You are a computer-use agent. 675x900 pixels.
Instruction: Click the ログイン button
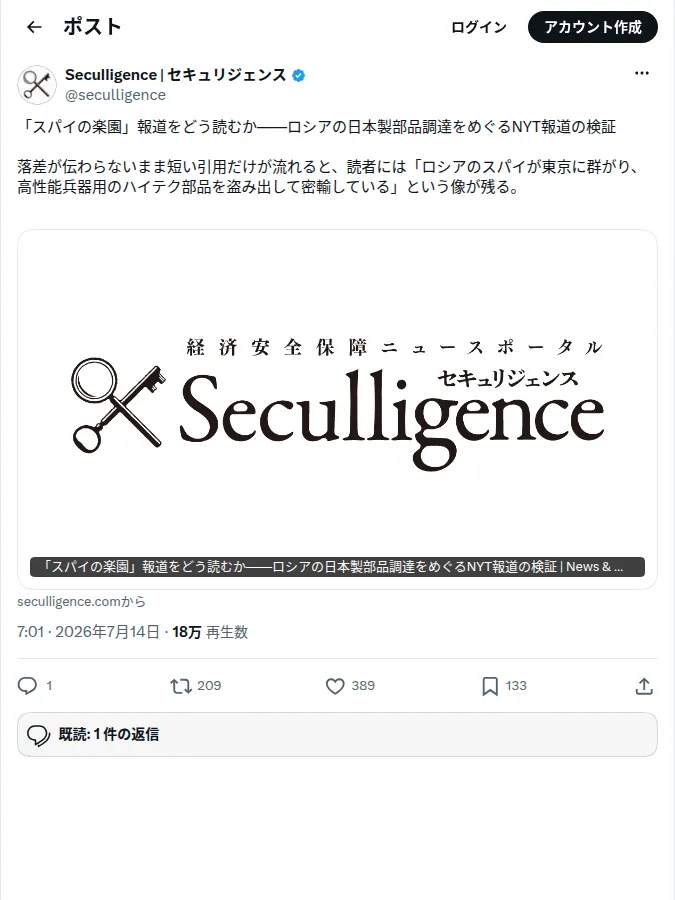479,27
